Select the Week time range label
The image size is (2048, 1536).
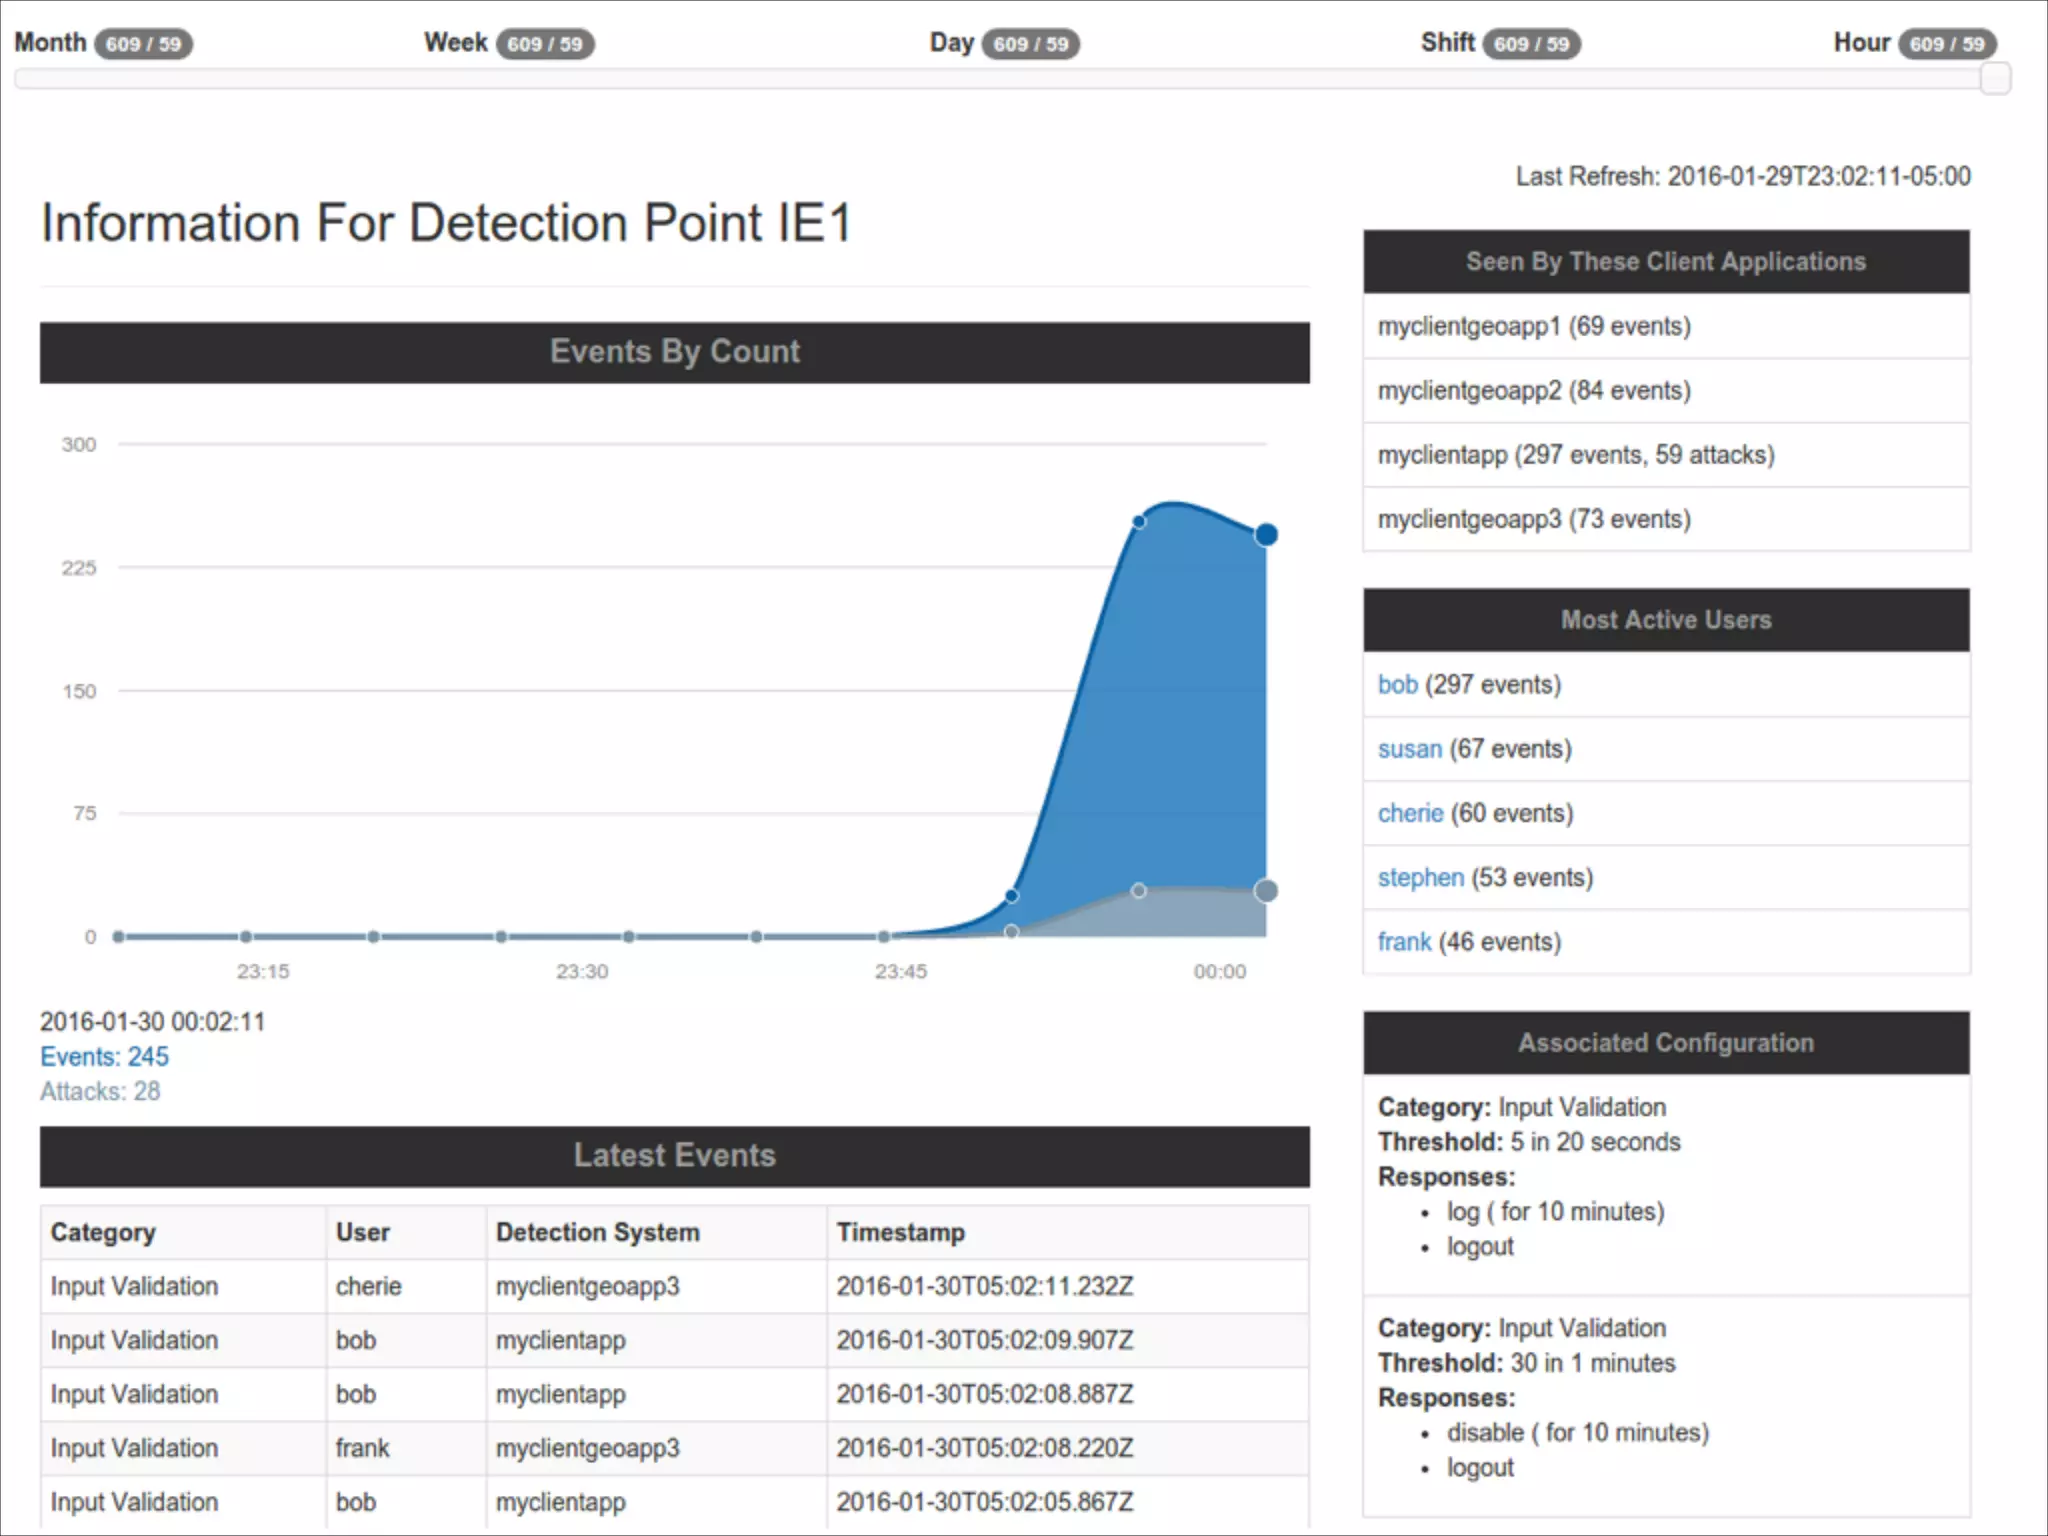click(455, 43)
